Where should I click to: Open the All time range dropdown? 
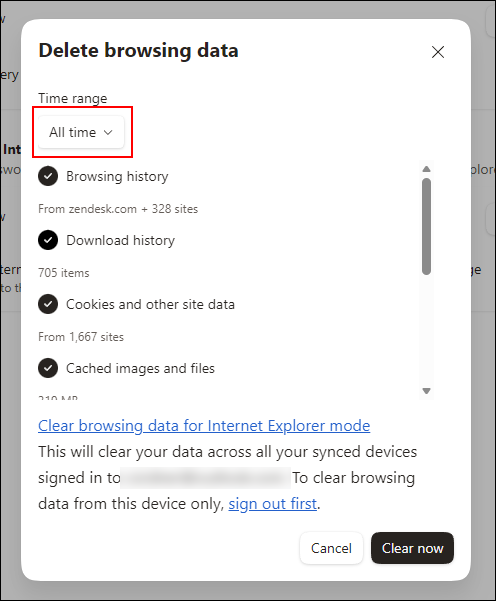[81, 132]
